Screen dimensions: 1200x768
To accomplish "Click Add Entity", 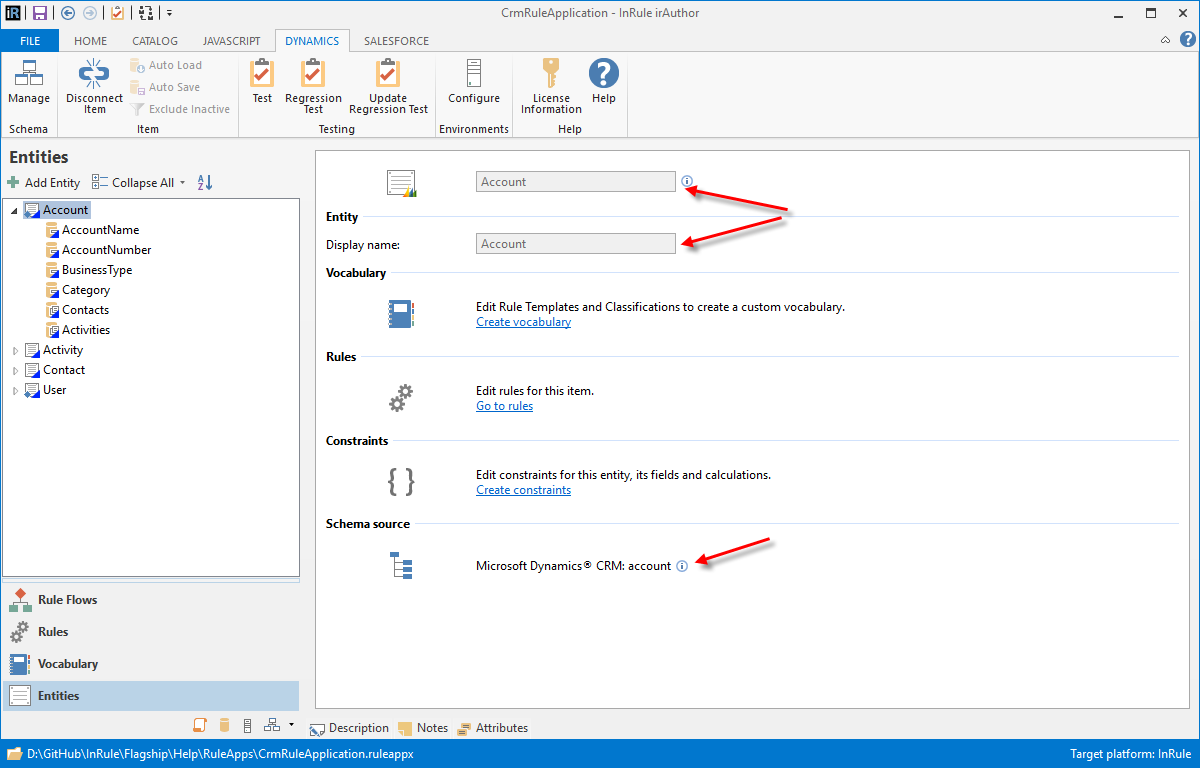I will [x=44, y=183].
